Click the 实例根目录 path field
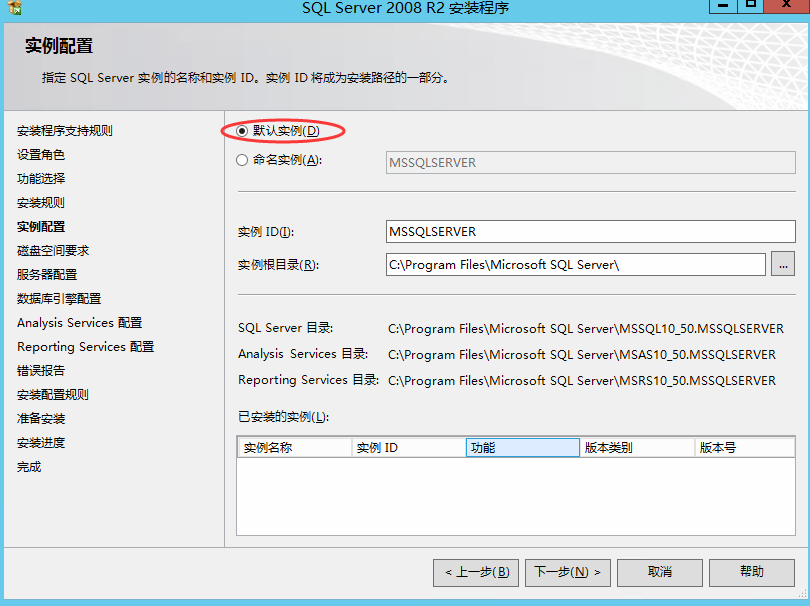 575,265
